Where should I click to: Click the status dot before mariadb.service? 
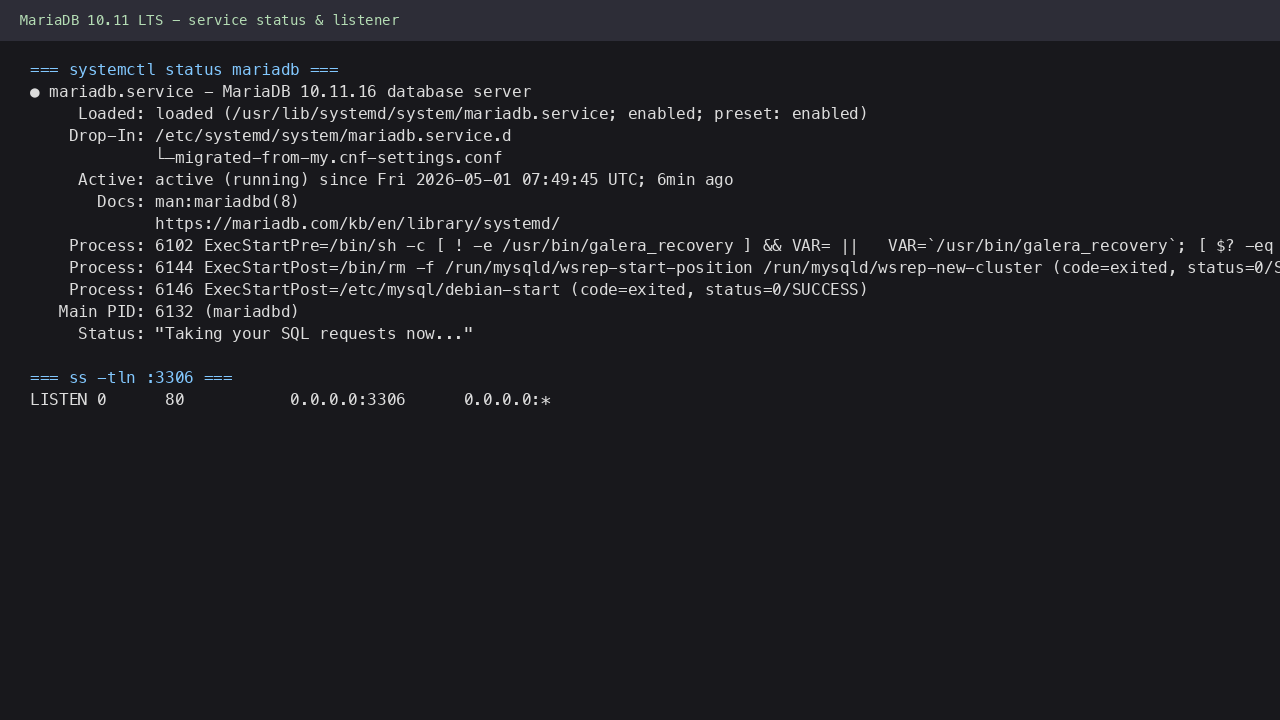click(x=35, y=92)
